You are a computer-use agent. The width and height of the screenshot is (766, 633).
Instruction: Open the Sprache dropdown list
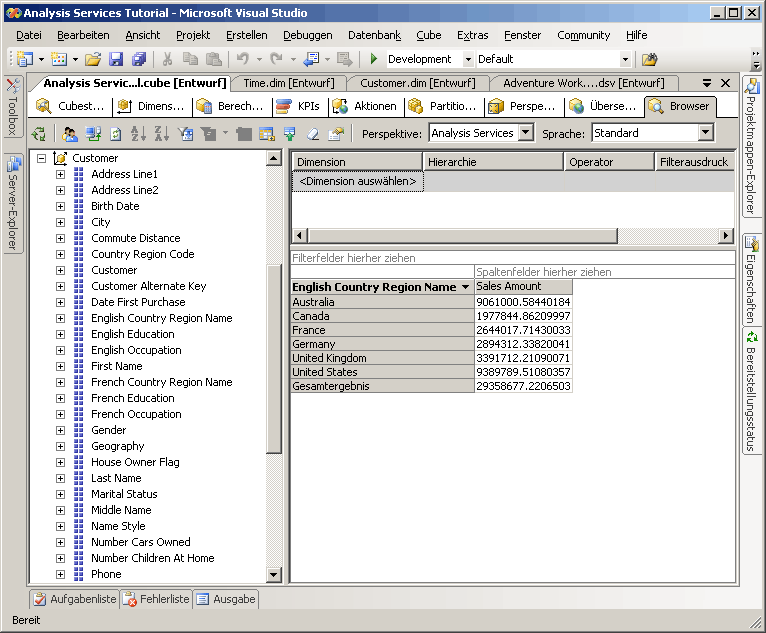(x=706, y=133)
